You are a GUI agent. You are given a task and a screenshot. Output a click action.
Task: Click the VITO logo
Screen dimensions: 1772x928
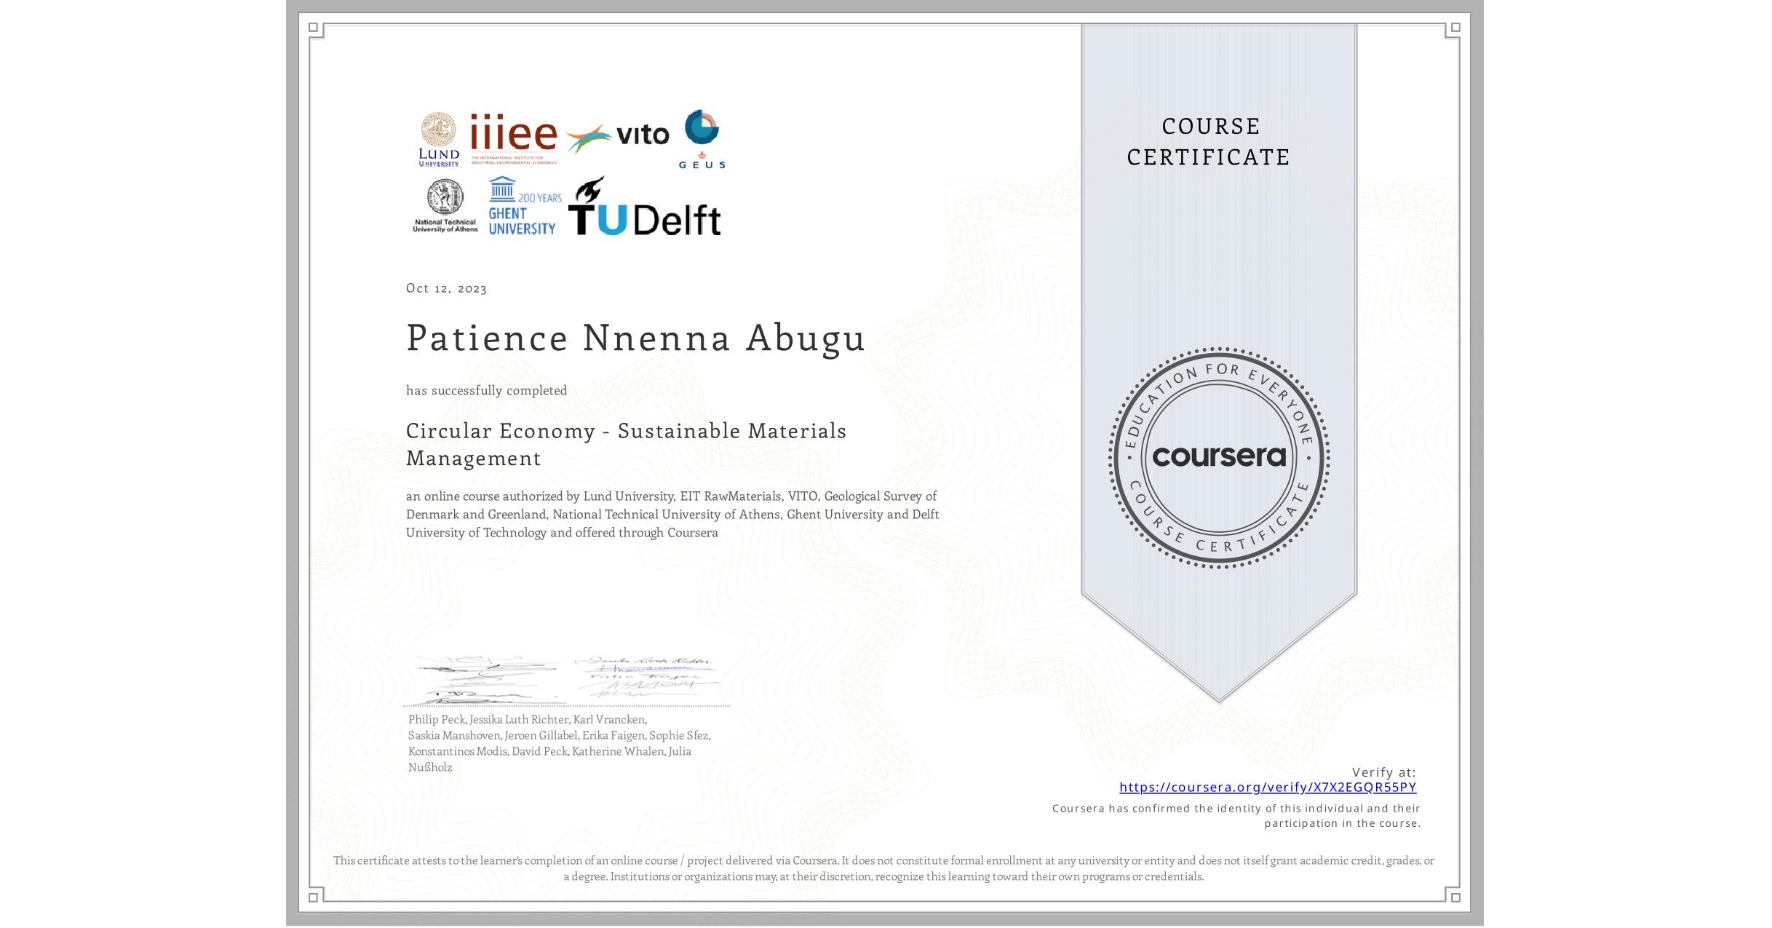(x=620, y=135)
